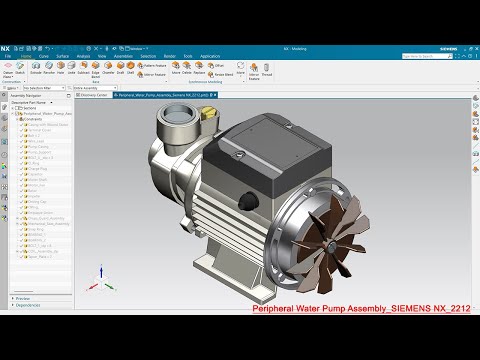Toggle visibility check for Motor Shaft

tap(21, 180)
